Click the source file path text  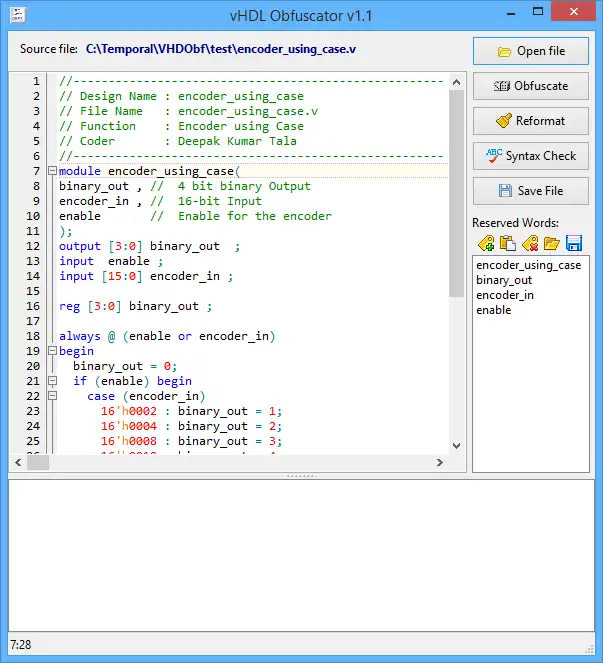pyautogui.click(x=221, y=49)
